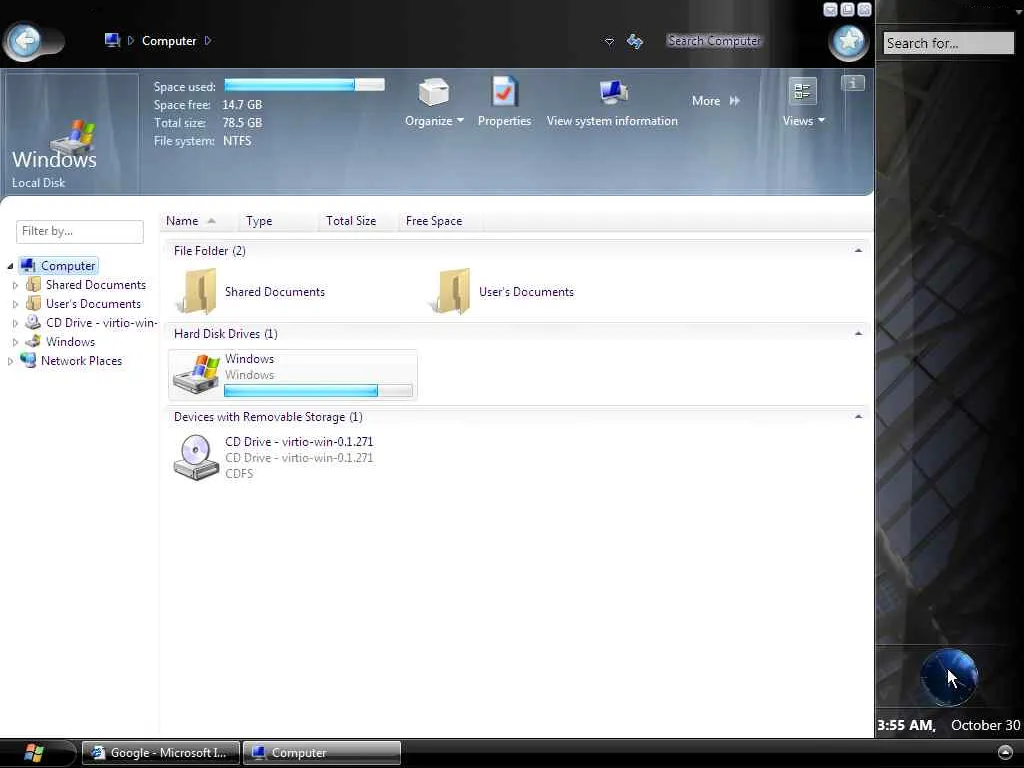Toggle the info pane icon at top right
The image size is (1024, 768).
pyautogui.click(x=852, y=83)
